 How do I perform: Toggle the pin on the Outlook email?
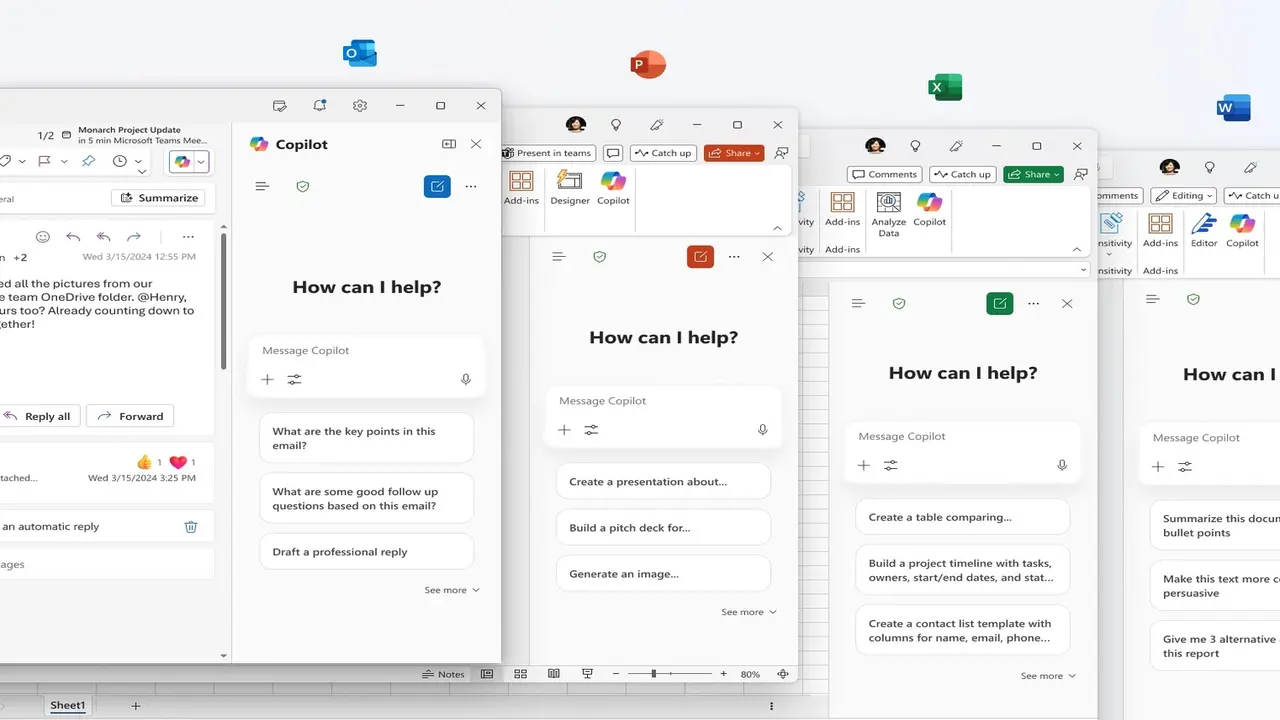(87, 161)
